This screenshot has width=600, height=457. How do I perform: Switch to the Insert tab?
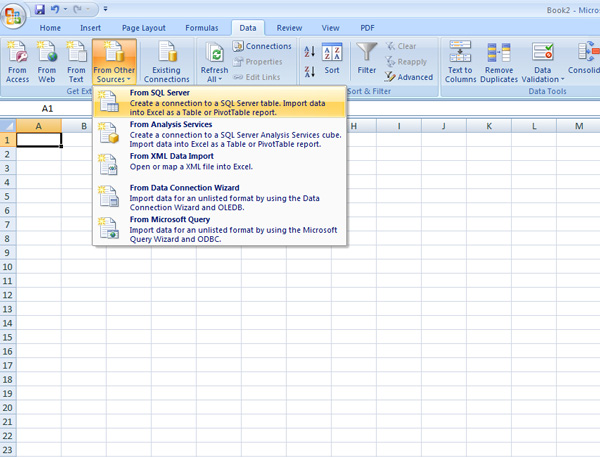click(90, 28)
